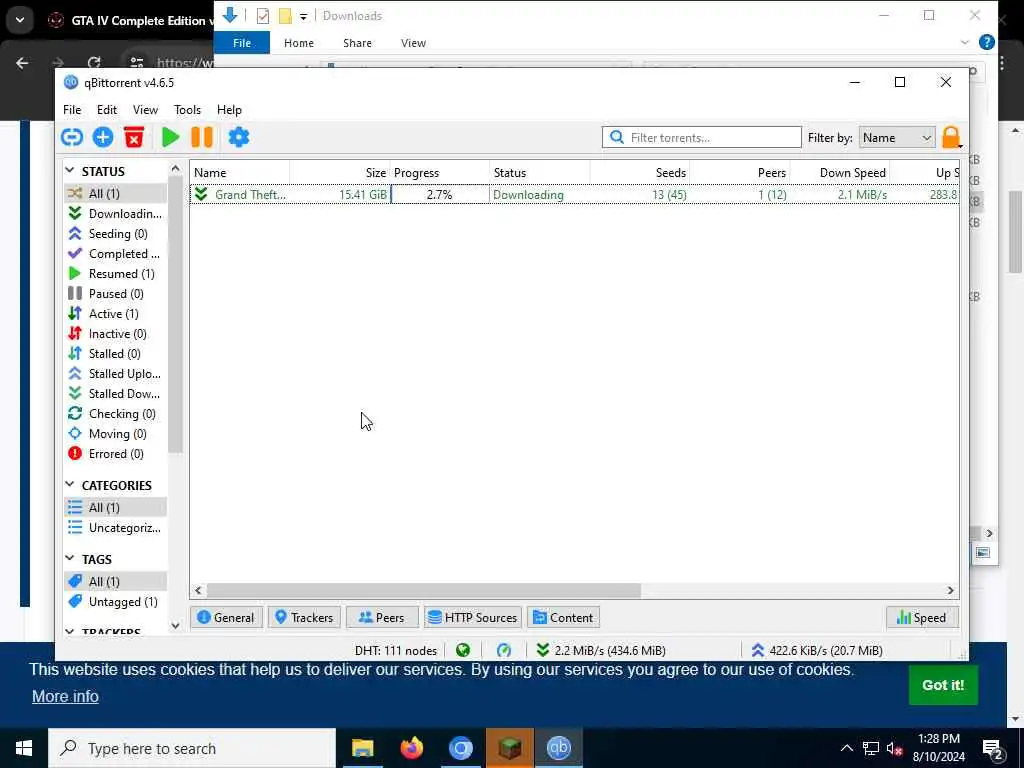The image size is (1024, 768).
Task: Click the horizontal scrollbar of torrent list
Action: pos(424,590)
